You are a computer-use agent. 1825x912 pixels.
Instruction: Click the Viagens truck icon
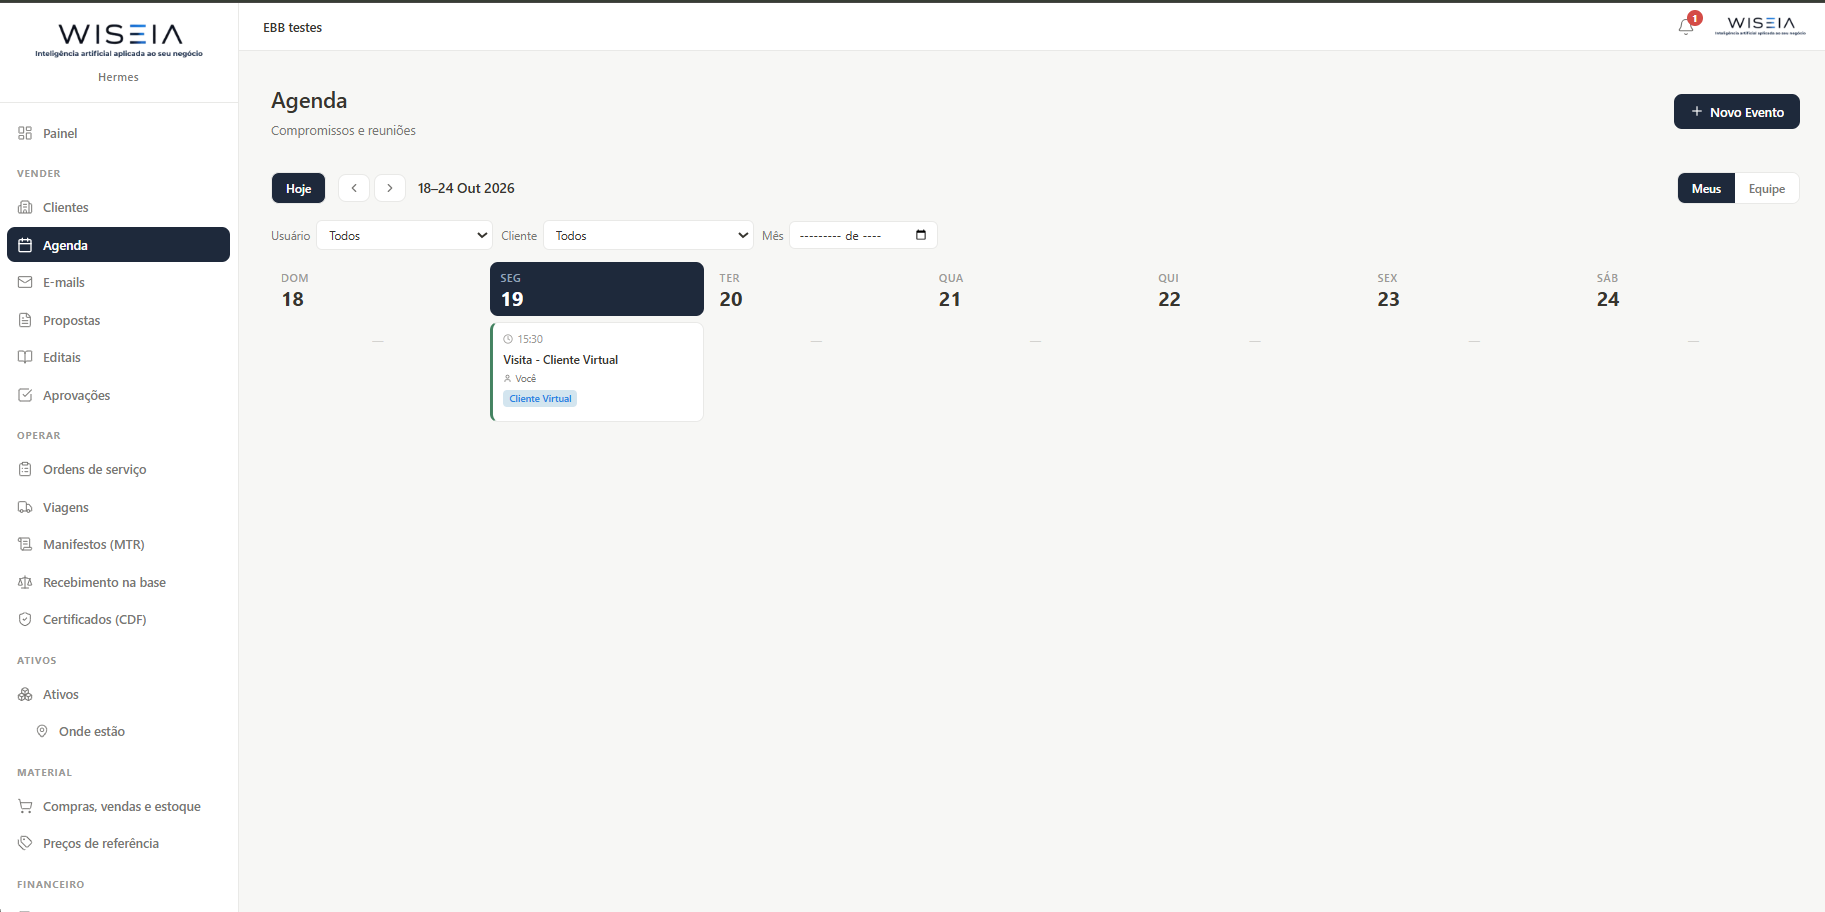(25, 507)
